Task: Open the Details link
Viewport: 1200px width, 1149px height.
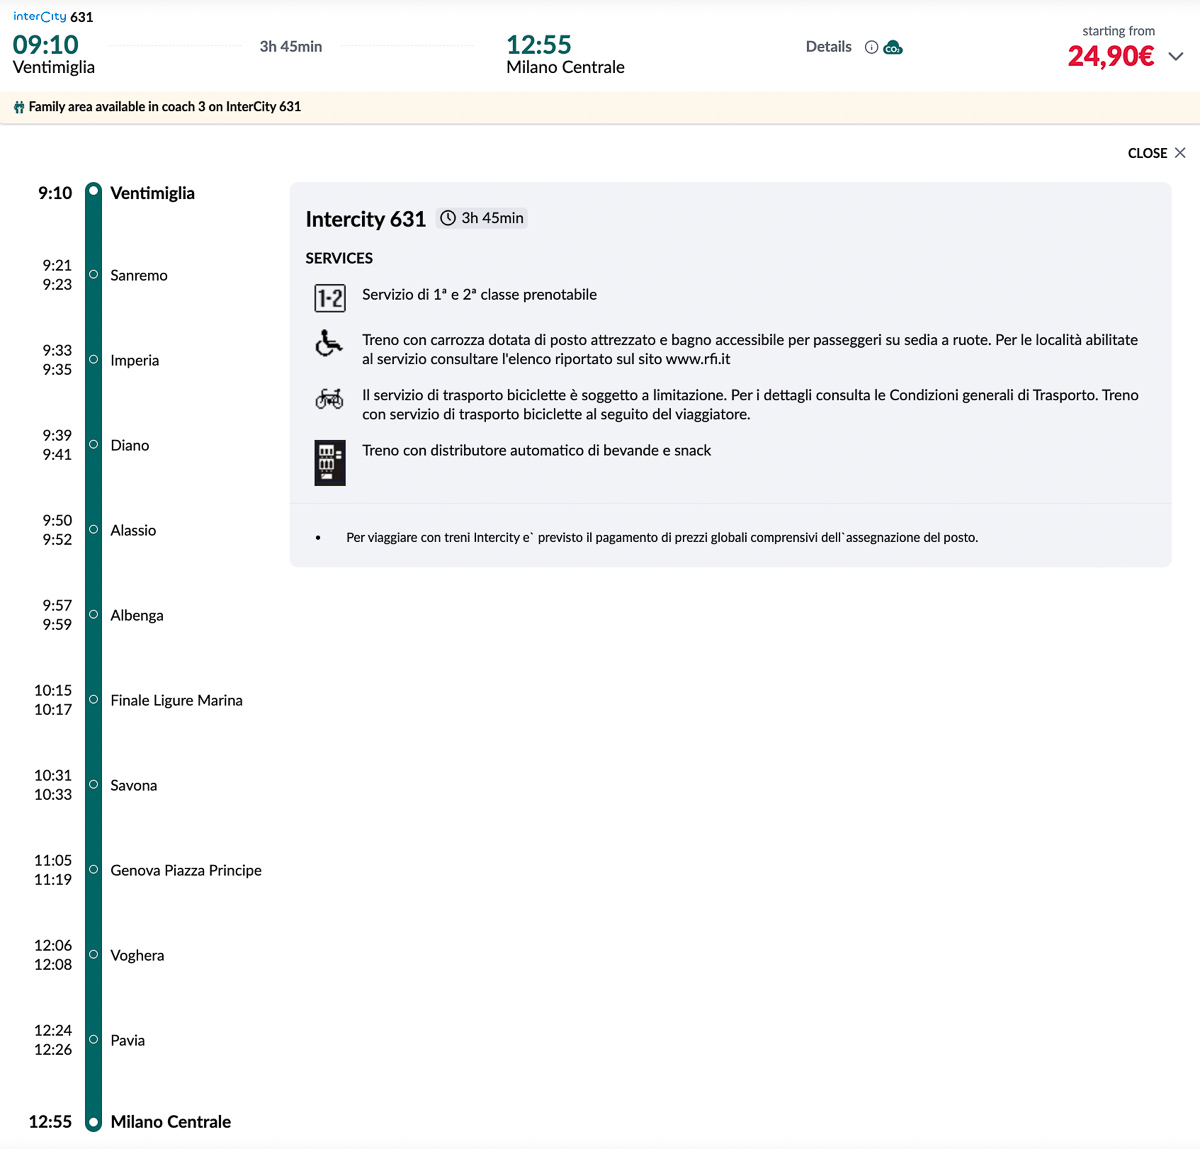Action: pos(829,47)
